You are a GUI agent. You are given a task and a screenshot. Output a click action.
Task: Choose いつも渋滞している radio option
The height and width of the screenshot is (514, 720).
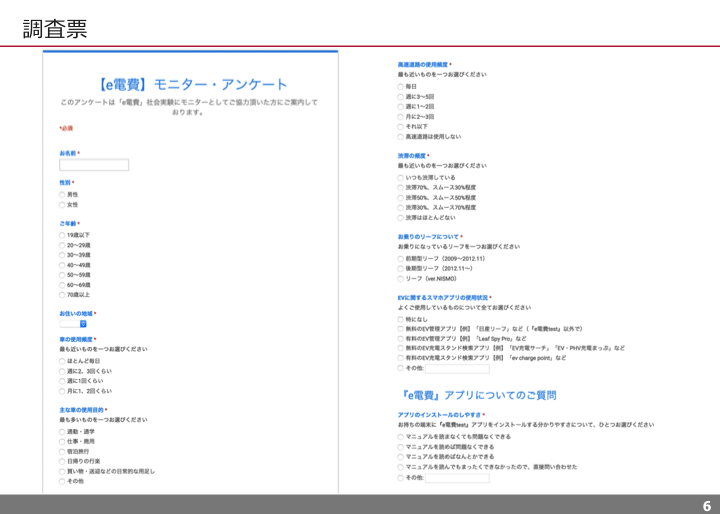tap(400, 178)
